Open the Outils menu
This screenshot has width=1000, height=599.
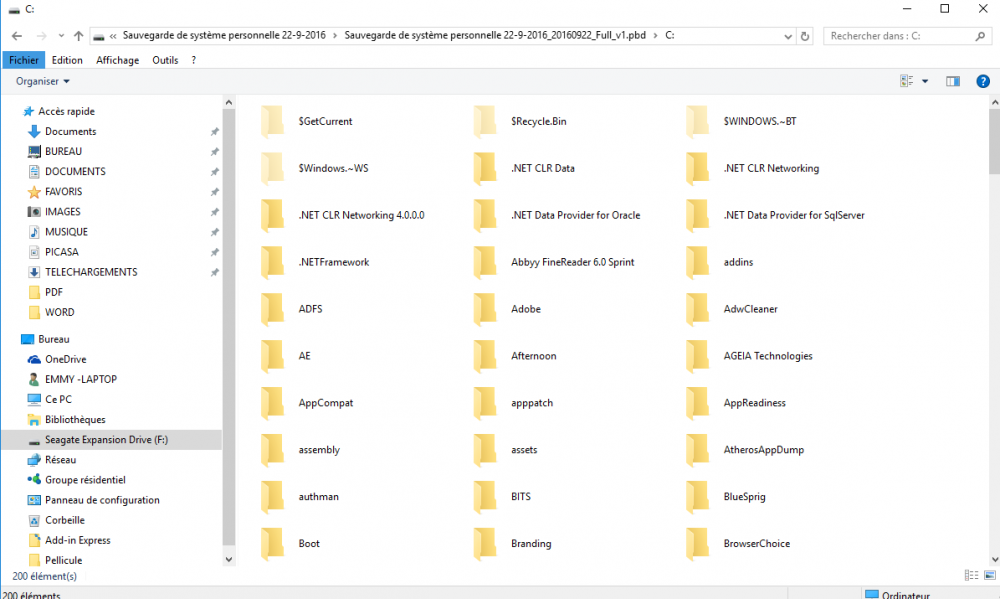click(x=165, y=60)
